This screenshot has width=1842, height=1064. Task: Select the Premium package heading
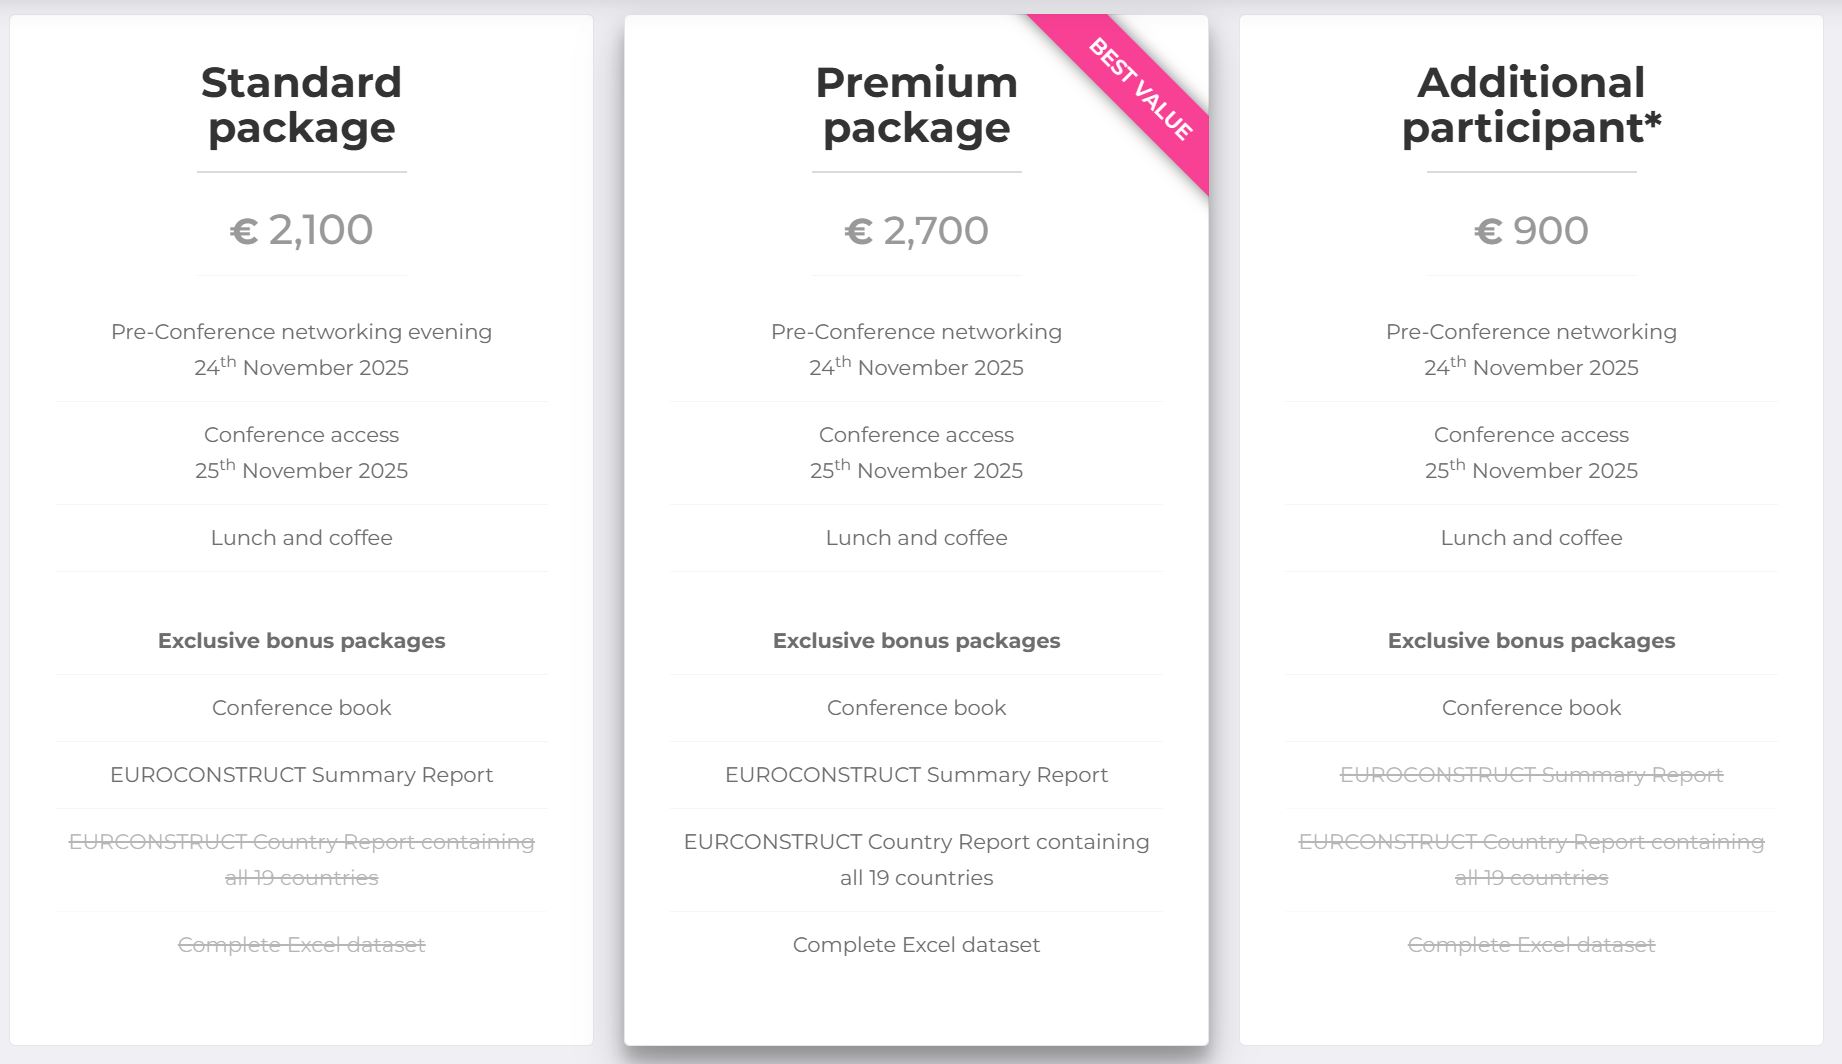click(x=916, y=105)
